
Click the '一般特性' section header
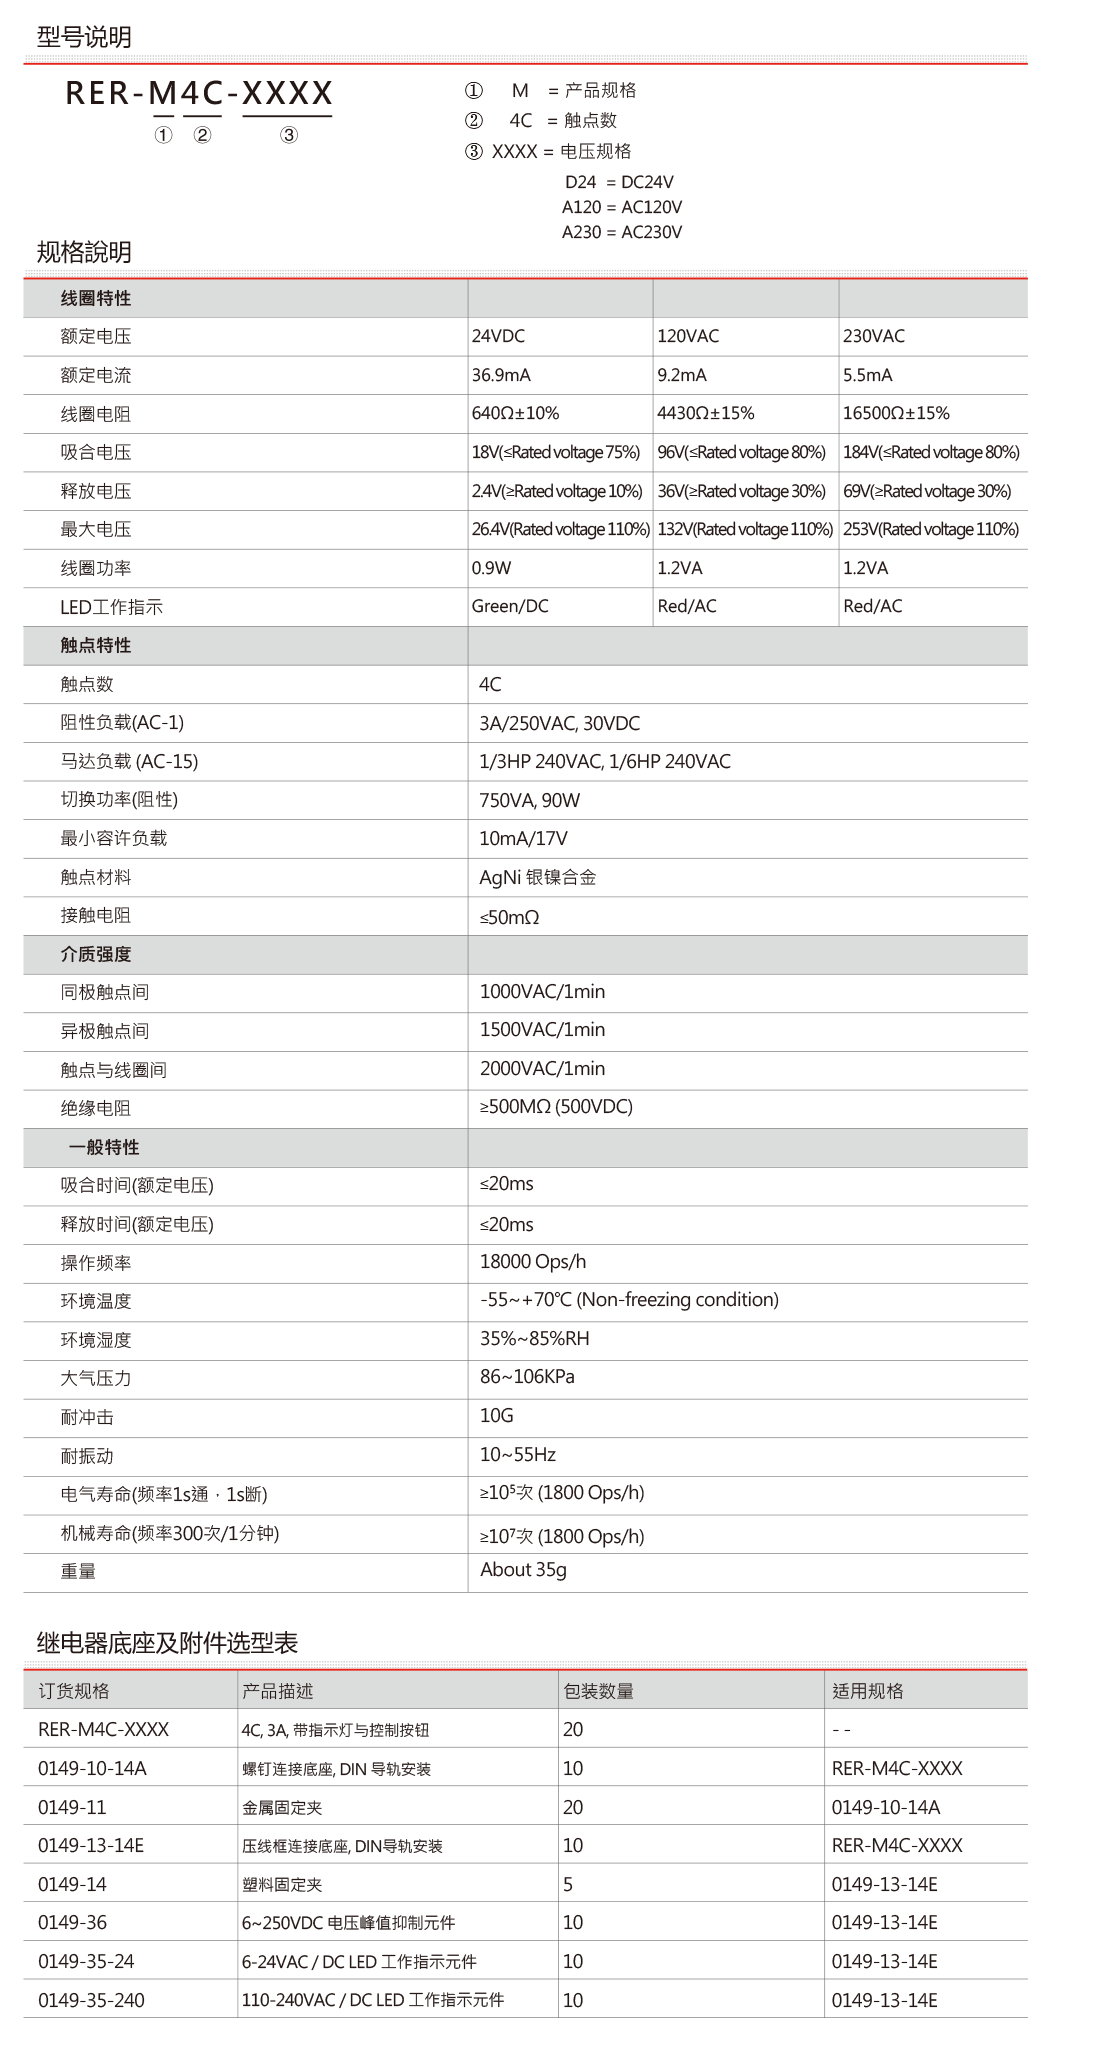pos(104,1147)
